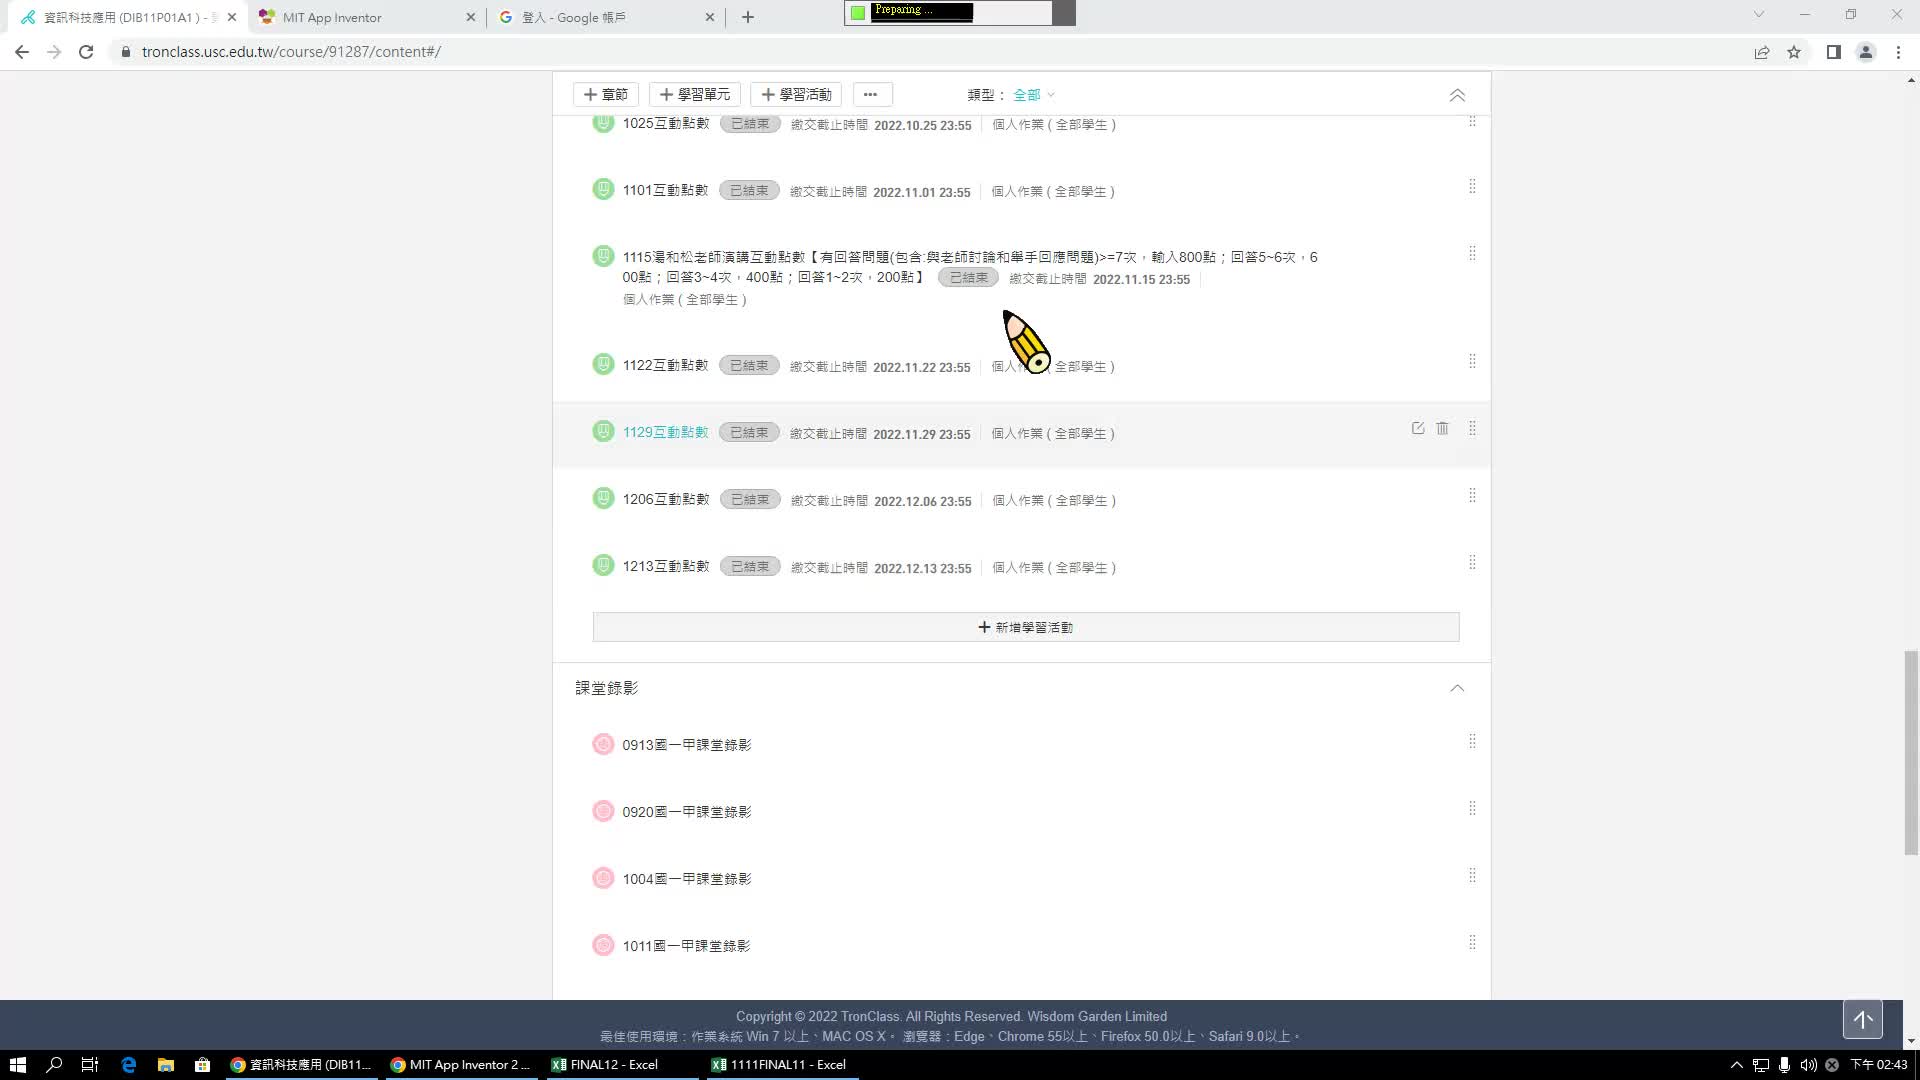Click the pink recording icon beside 1004國一甲課堂錄影
The width and height of the screenshot is (1920, 1080).
[603, 878]
